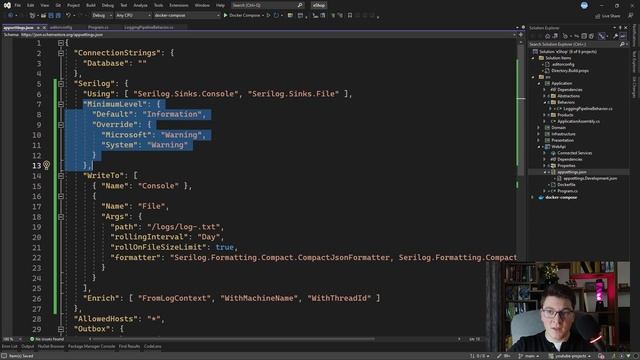Collapse the Serilog block on line 5

tap(61, 84)
